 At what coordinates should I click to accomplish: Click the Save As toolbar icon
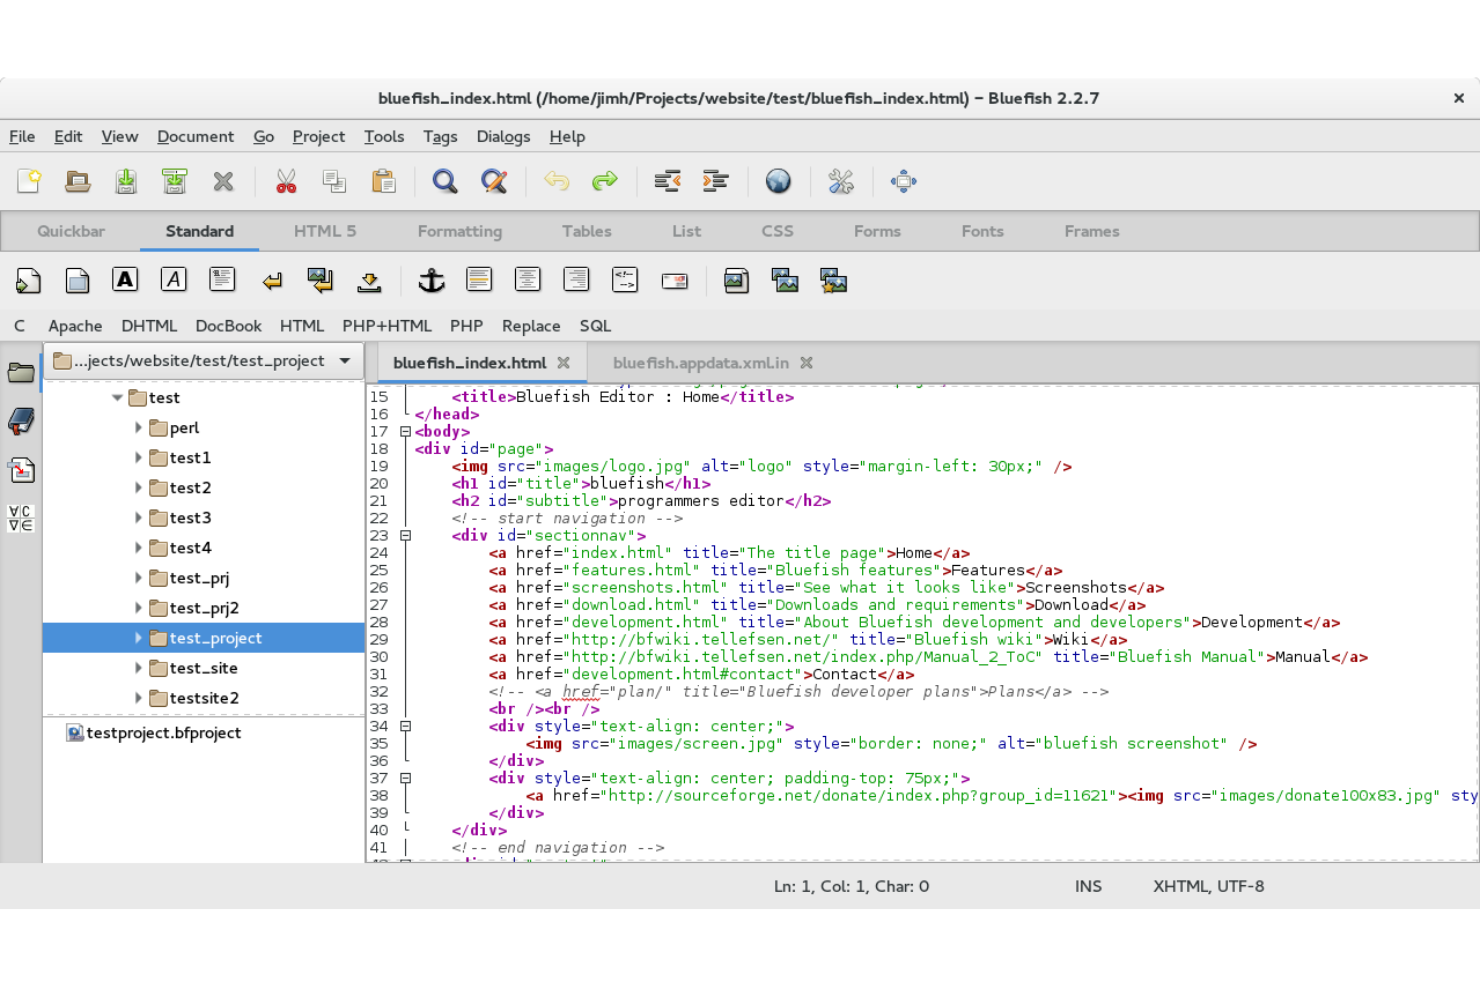(x=175, y=181)
